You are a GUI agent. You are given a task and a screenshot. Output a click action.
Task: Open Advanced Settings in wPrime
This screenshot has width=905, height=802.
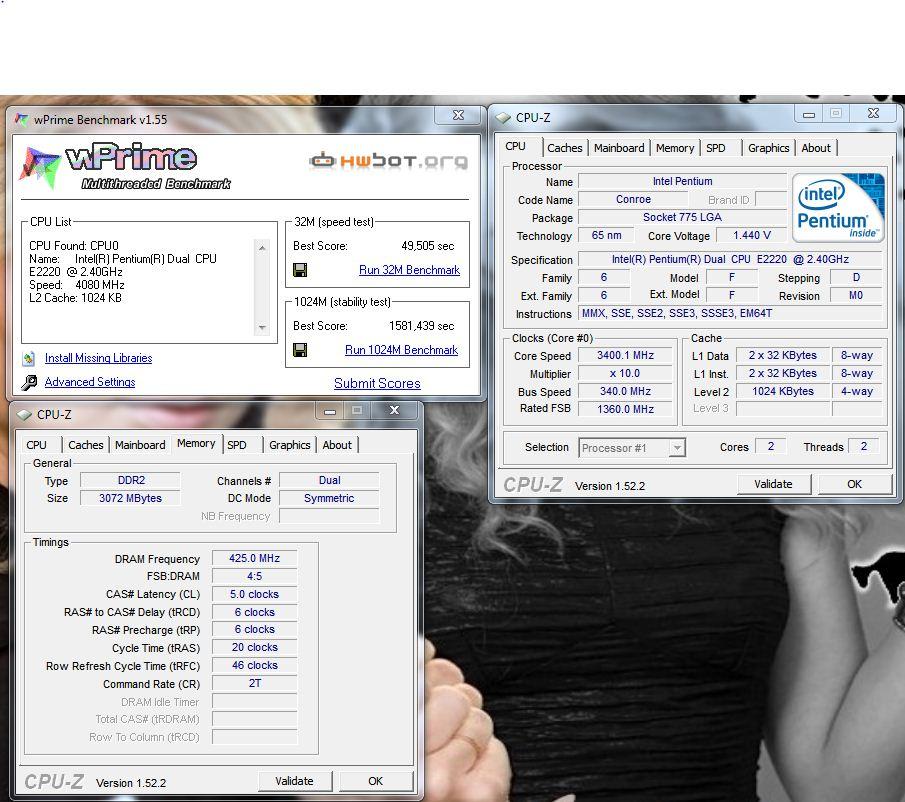point(90,382)
